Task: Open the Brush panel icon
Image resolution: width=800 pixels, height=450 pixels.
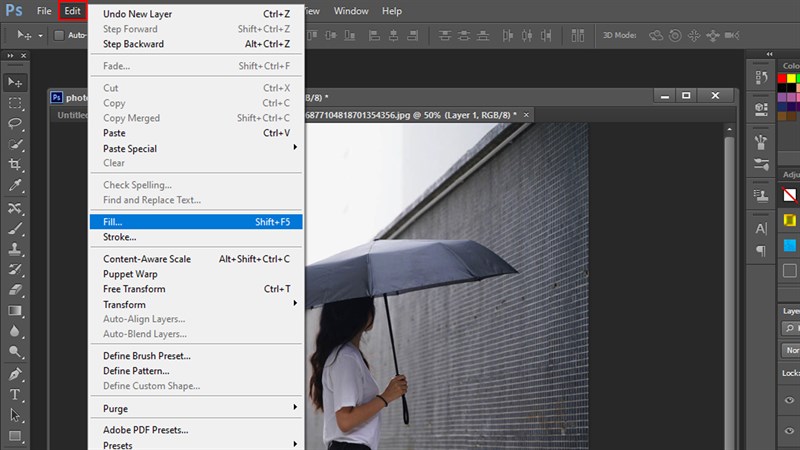Action: coord(761,142)
